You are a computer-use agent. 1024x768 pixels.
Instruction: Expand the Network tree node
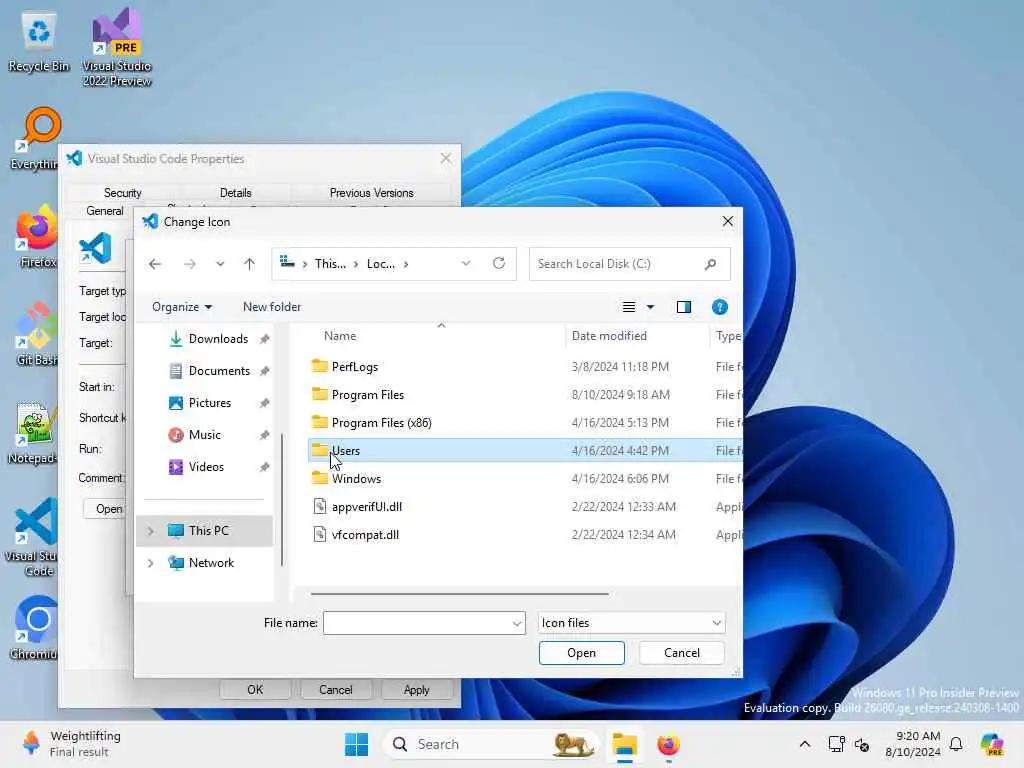tap(151, 563)
